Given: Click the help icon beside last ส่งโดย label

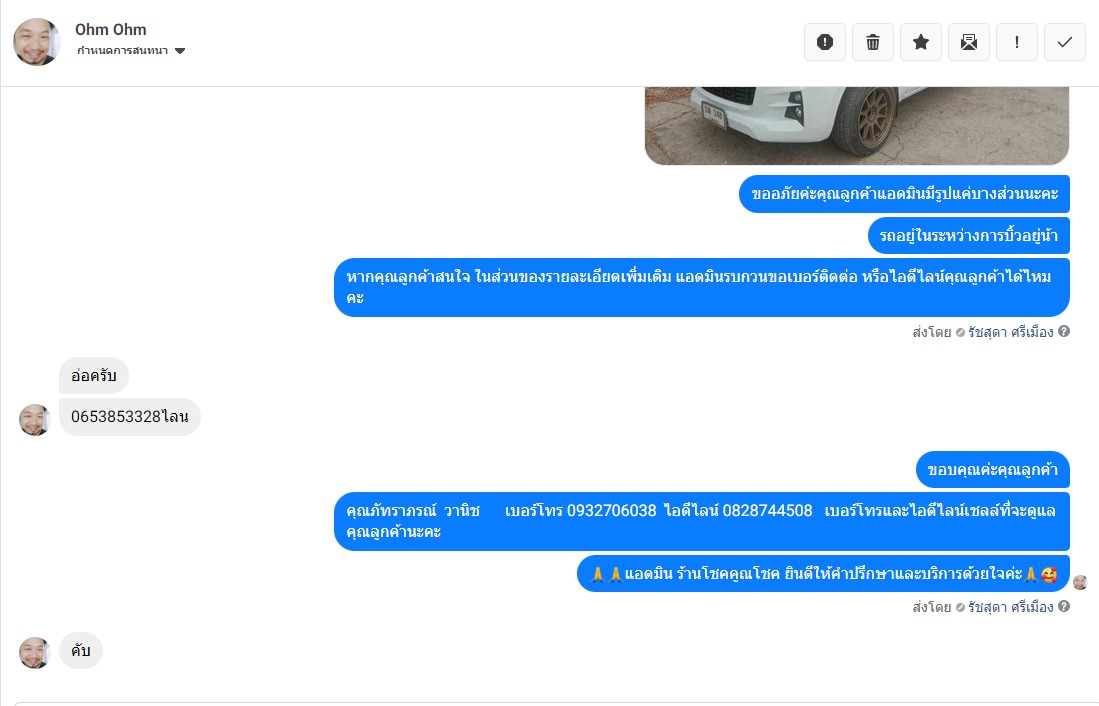Looking at the screenshot, I should click(x=1064, y=606).
